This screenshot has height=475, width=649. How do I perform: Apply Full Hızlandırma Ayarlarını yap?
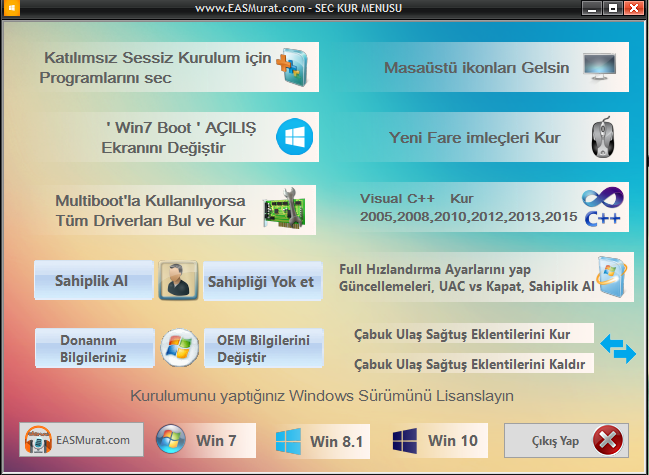point(485,277)
